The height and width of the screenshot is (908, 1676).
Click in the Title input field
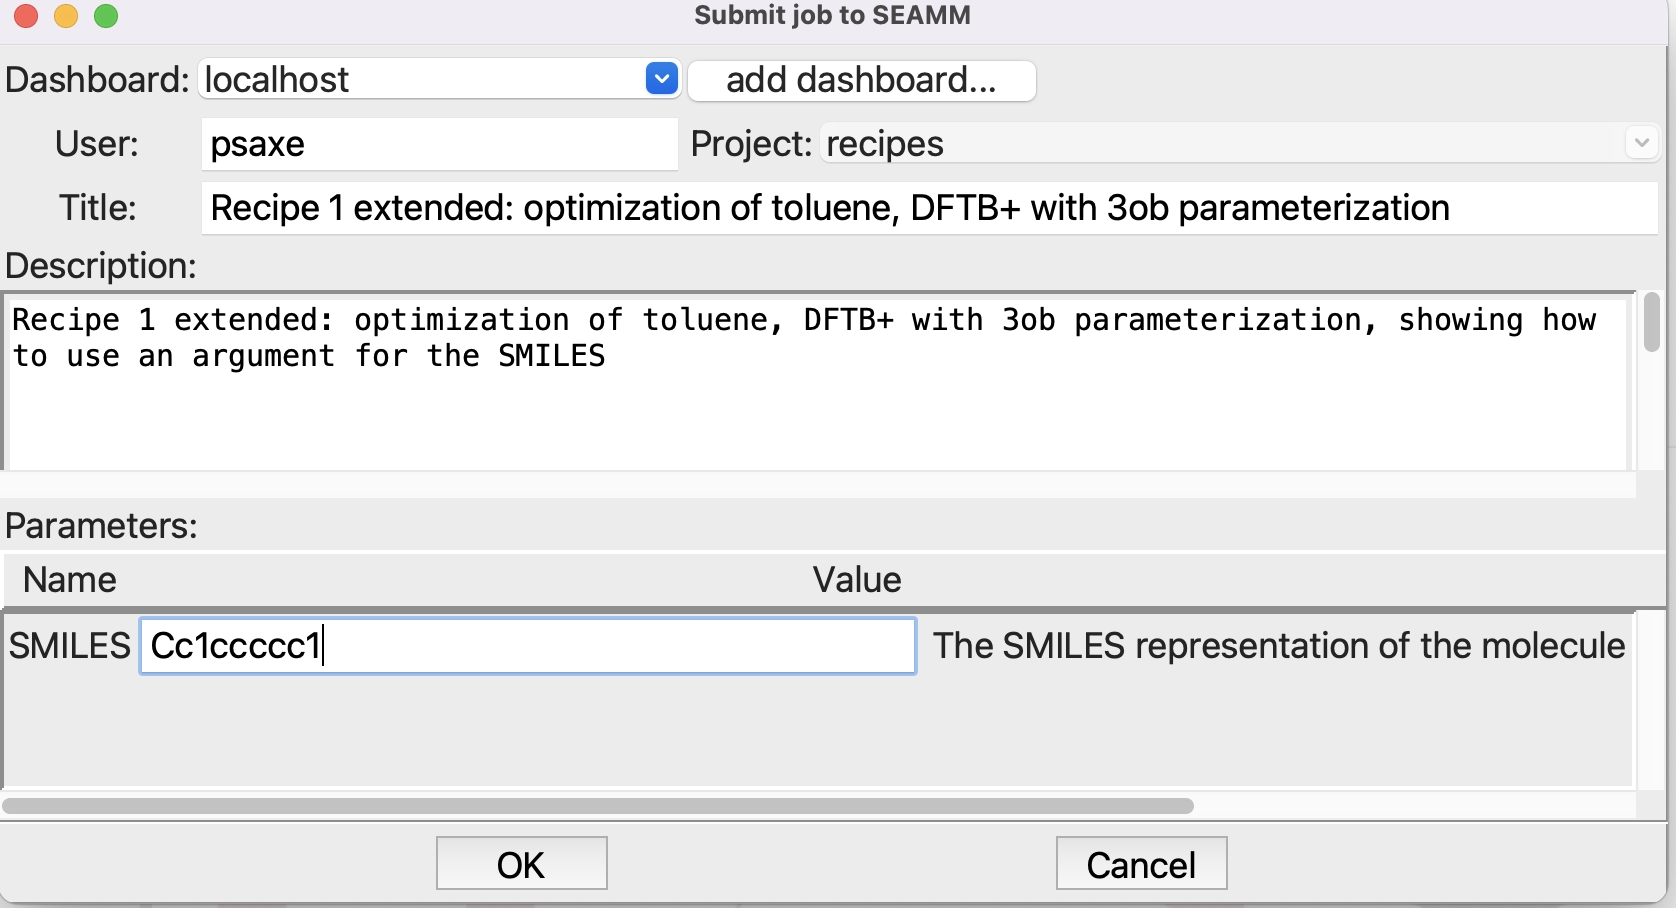929,208
